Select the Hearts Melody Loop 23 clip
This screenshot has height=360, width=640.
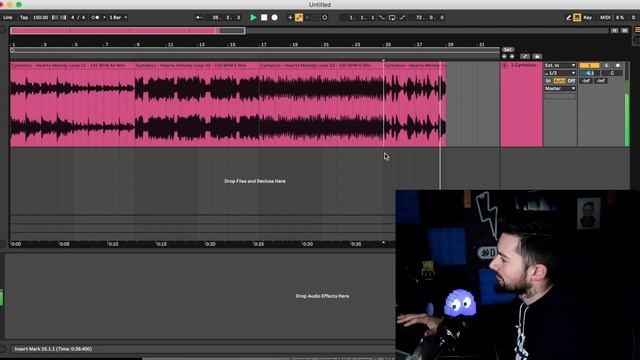pyautogui.click(x=321, y=65)
